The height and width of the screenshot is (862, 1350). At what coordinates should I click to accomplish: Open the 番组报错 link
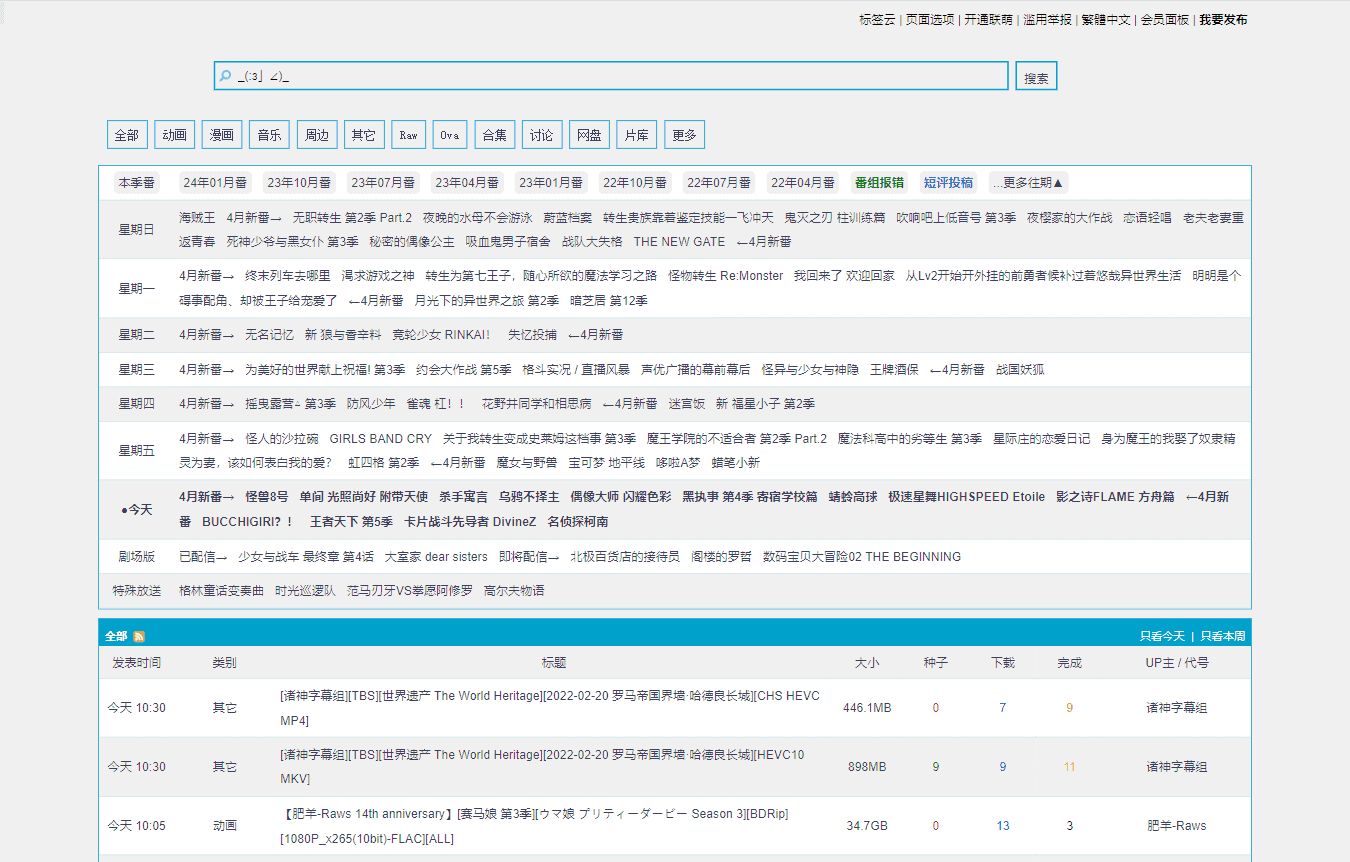879,183
